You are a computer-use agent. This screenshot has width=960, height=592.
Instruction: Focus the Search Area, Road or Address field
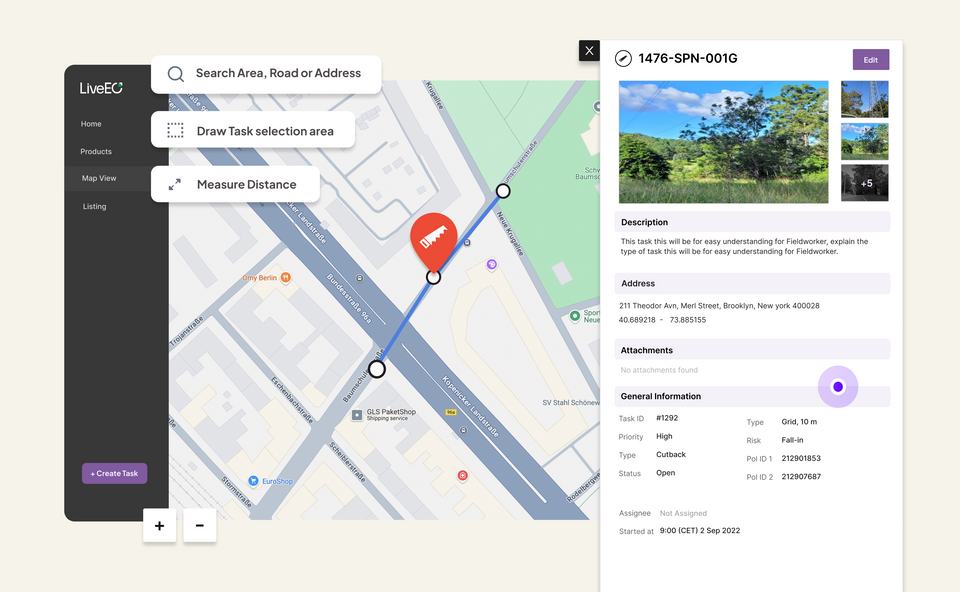266,74
